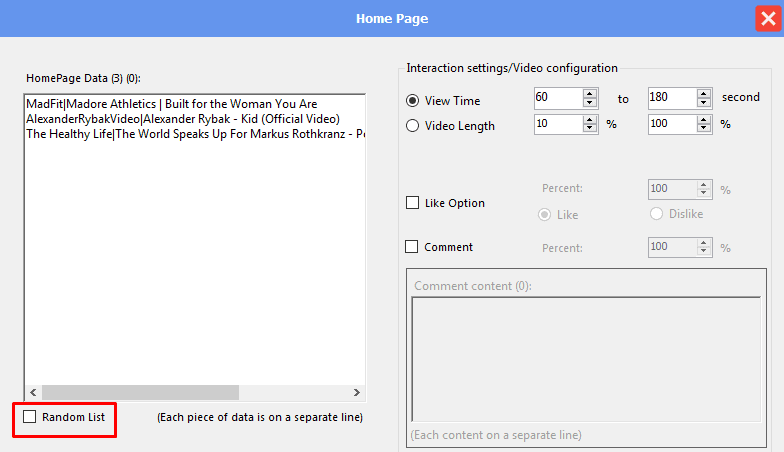This screenshot has width=784, height=452.
Task: Click the View Time minimum field showing 60
Action: pyautogui.click(x=558, y=98)
